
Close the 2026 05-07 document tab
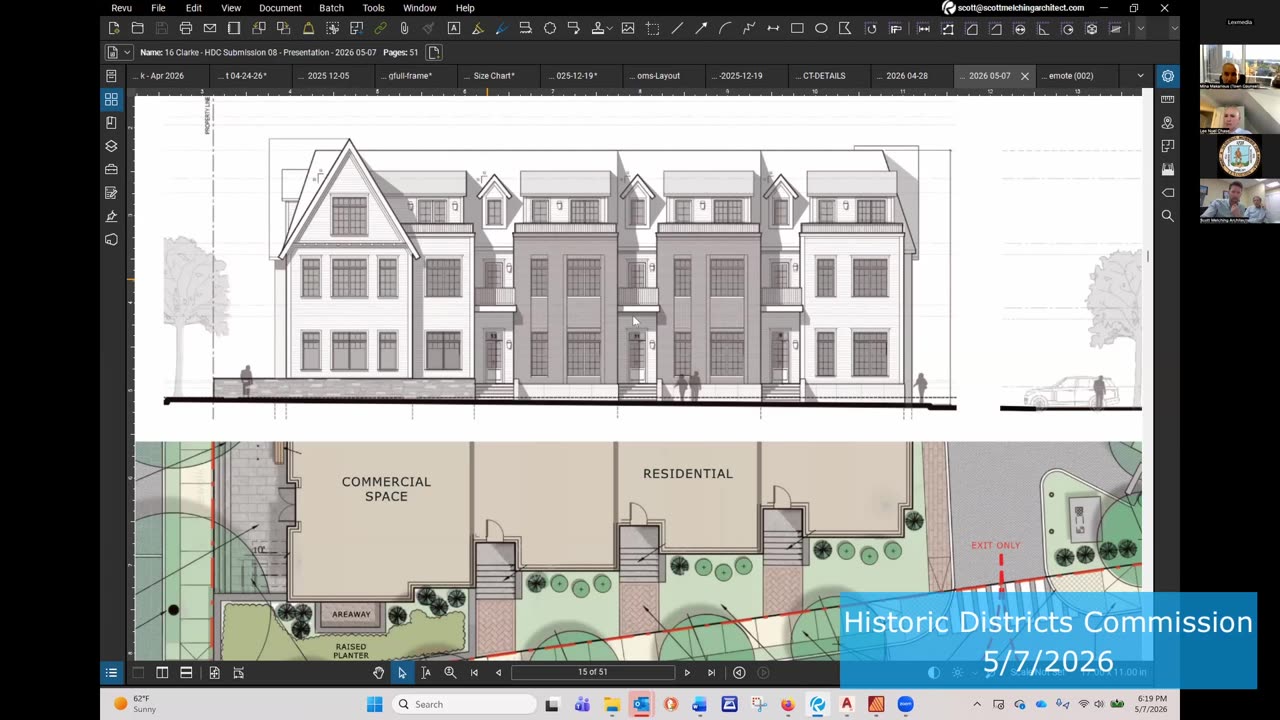click(1024, 76)
